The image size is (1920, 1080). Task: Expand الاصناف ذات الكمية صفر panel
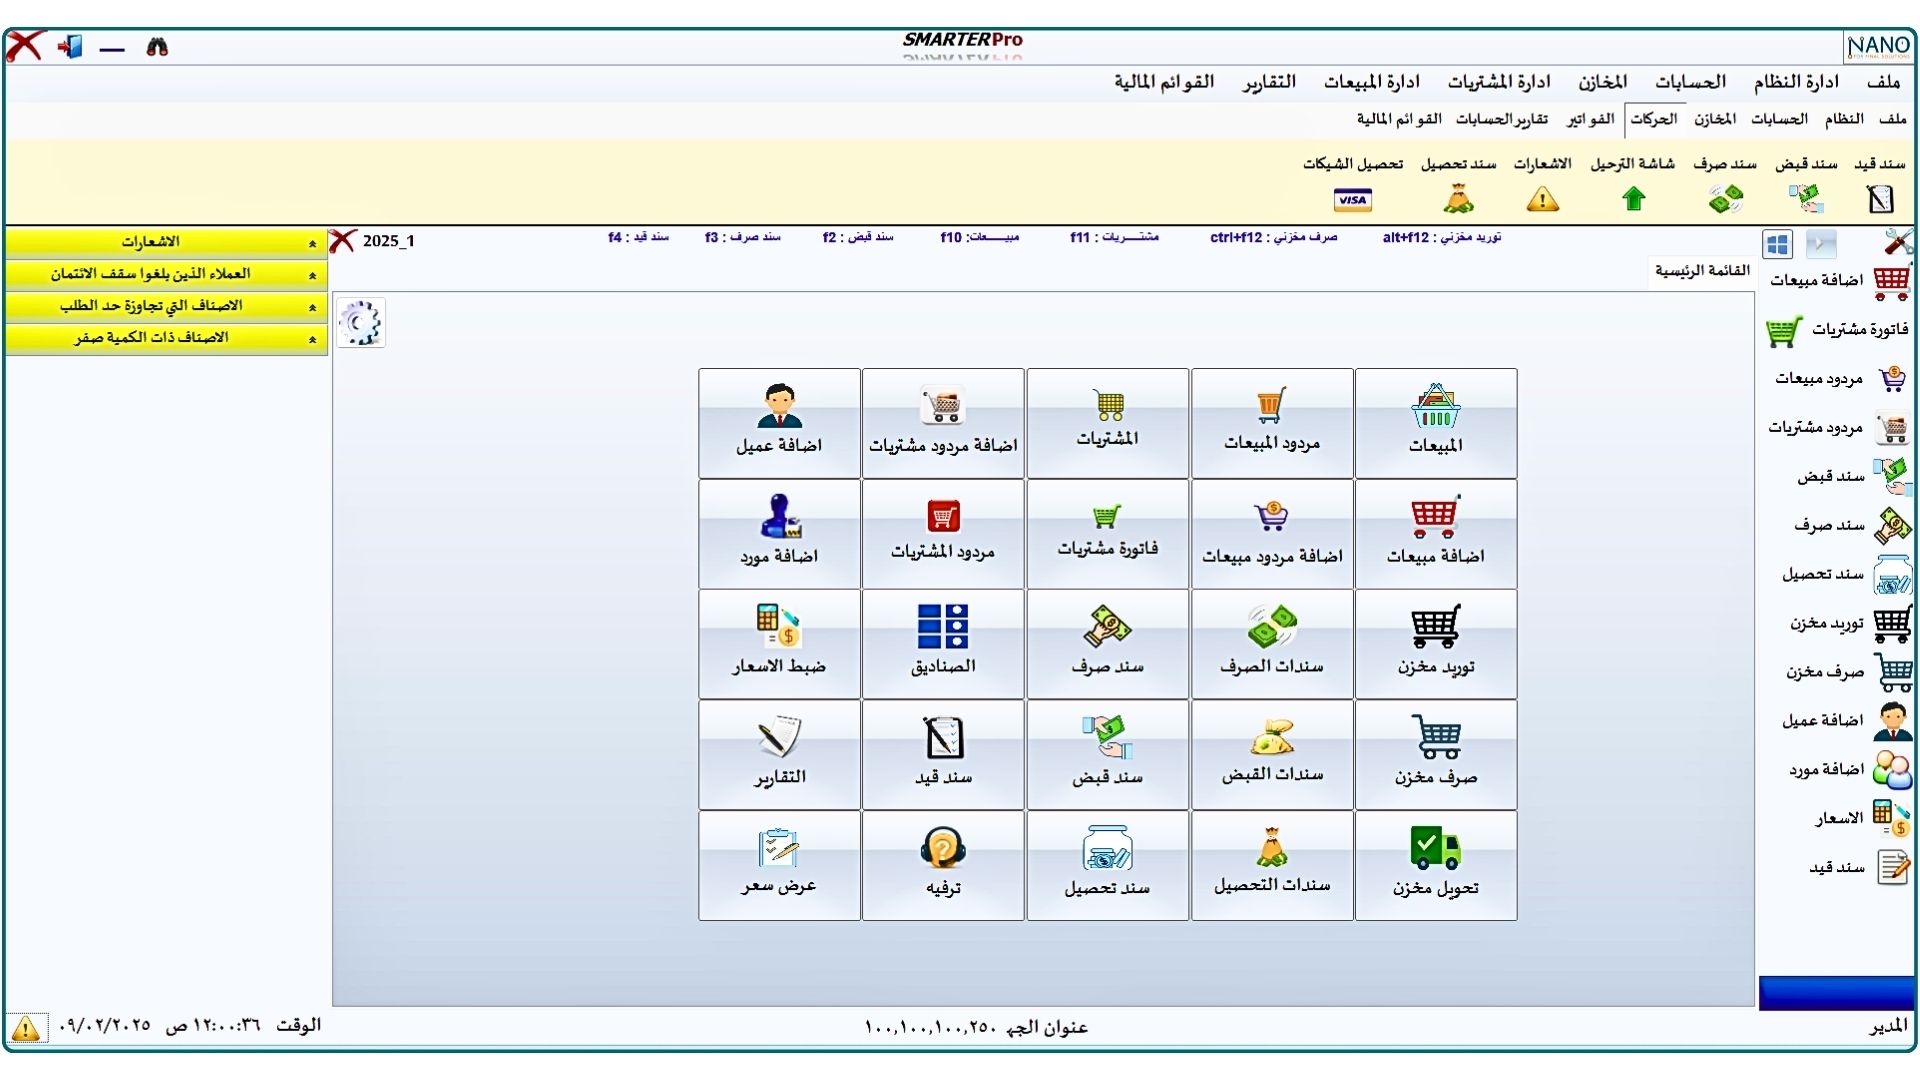pyautogui.click(x=166, y=338)
